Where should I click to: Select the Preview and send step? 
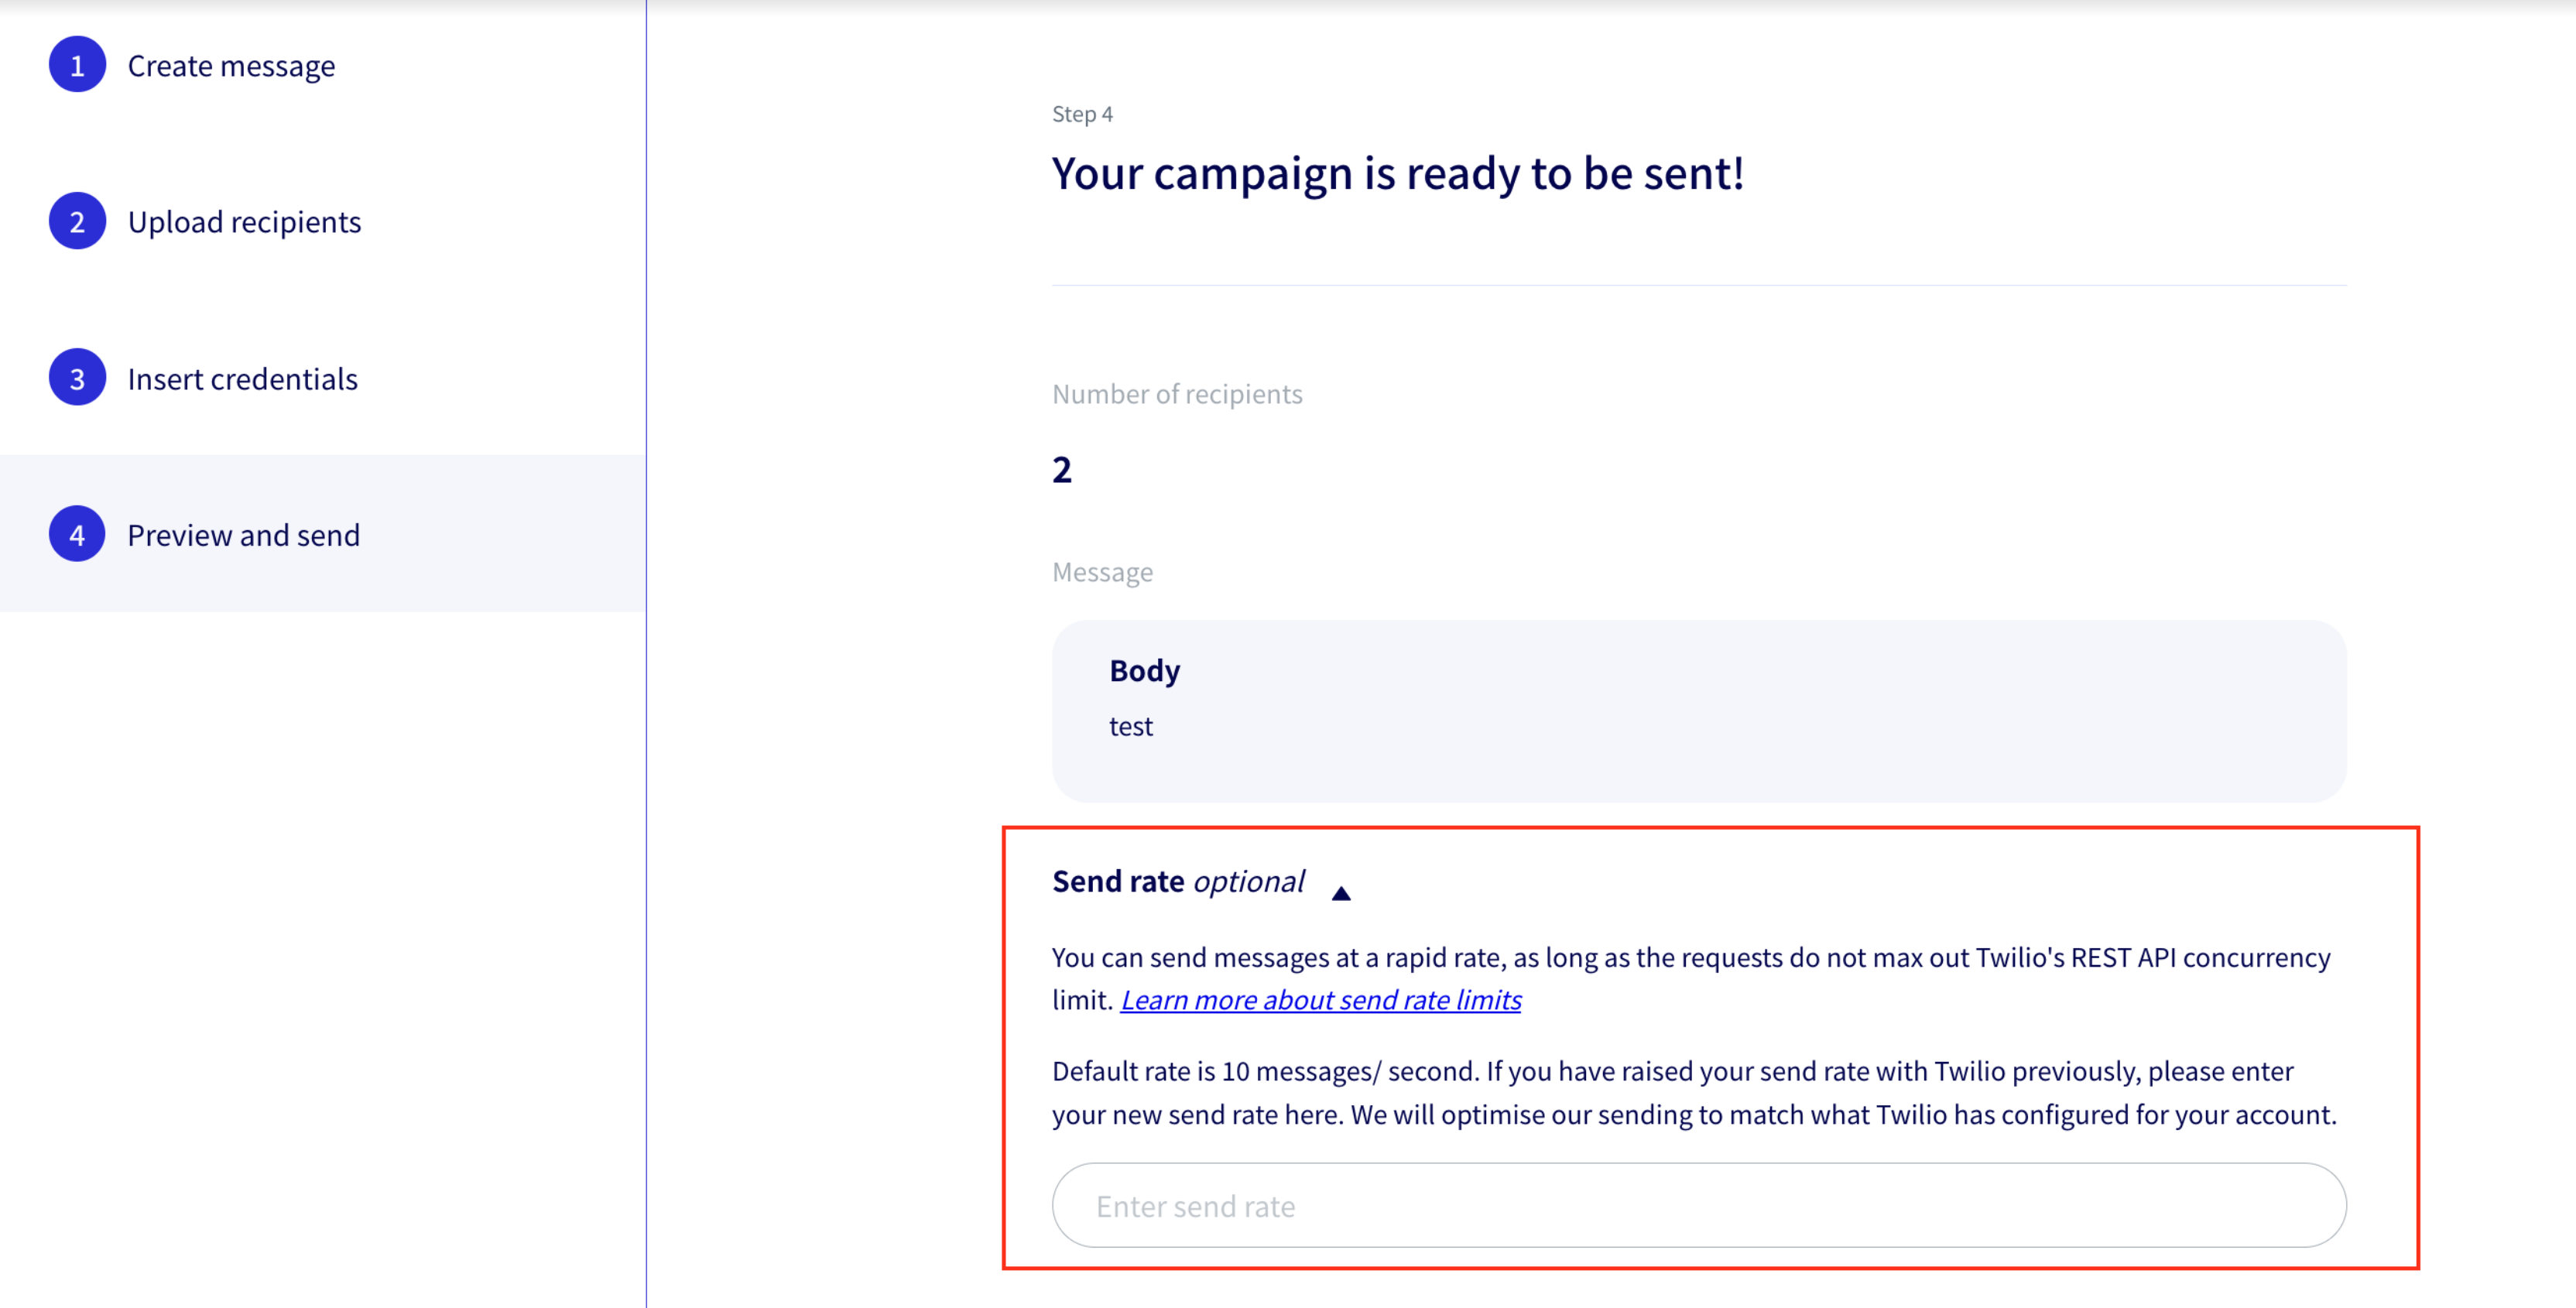coord(243,535)
